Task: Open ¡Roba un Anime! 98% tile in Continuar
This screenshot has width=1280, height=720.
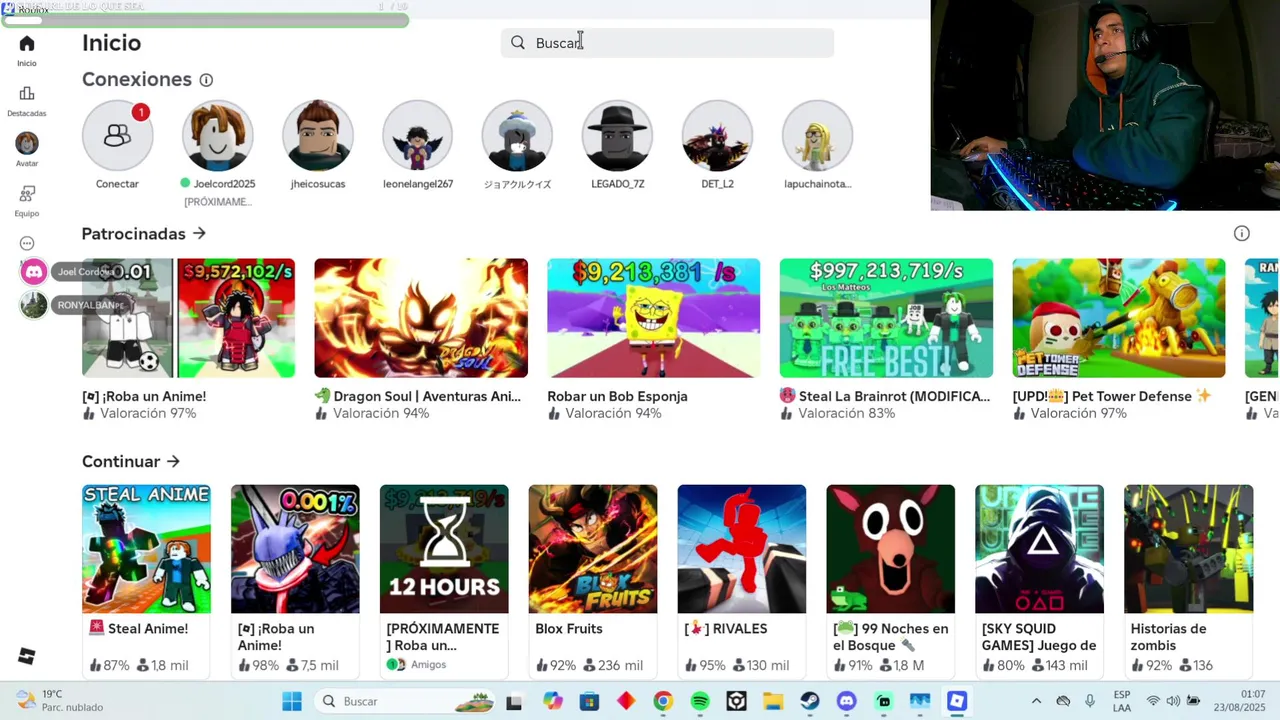Action: click(x=295, y=549)
